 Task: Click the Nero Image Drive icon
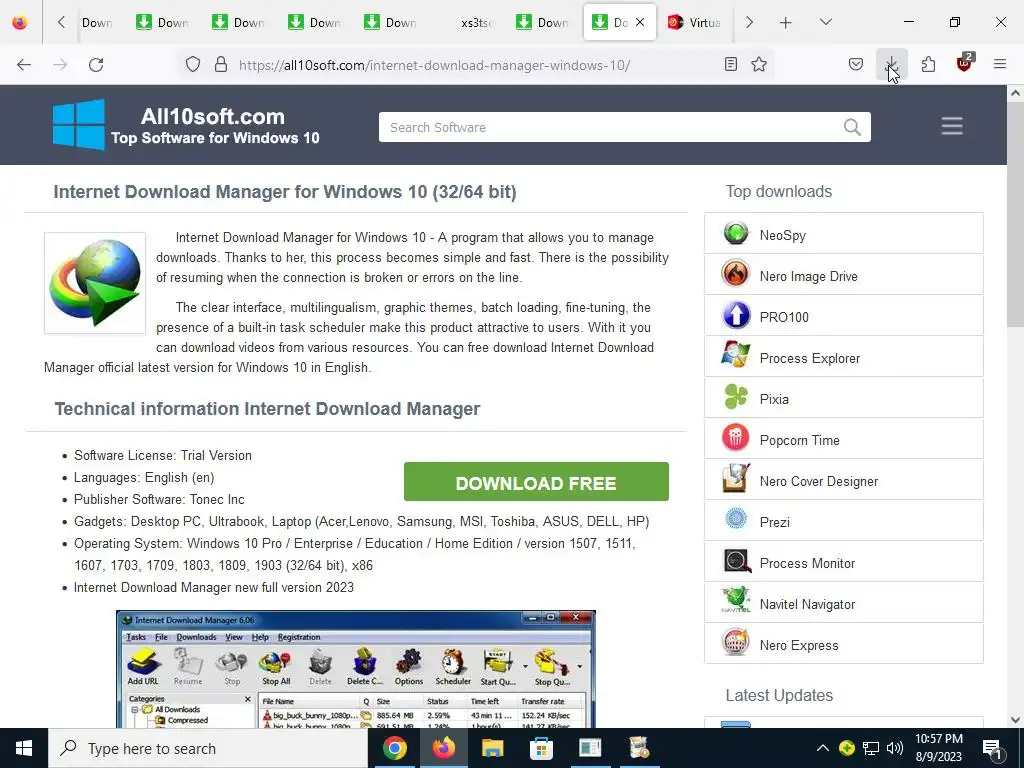coord(736,274)
